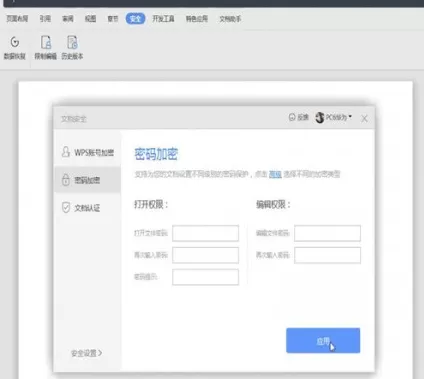Select WPS账号加密 in the dialog sidebar

(x=87, y=152)
